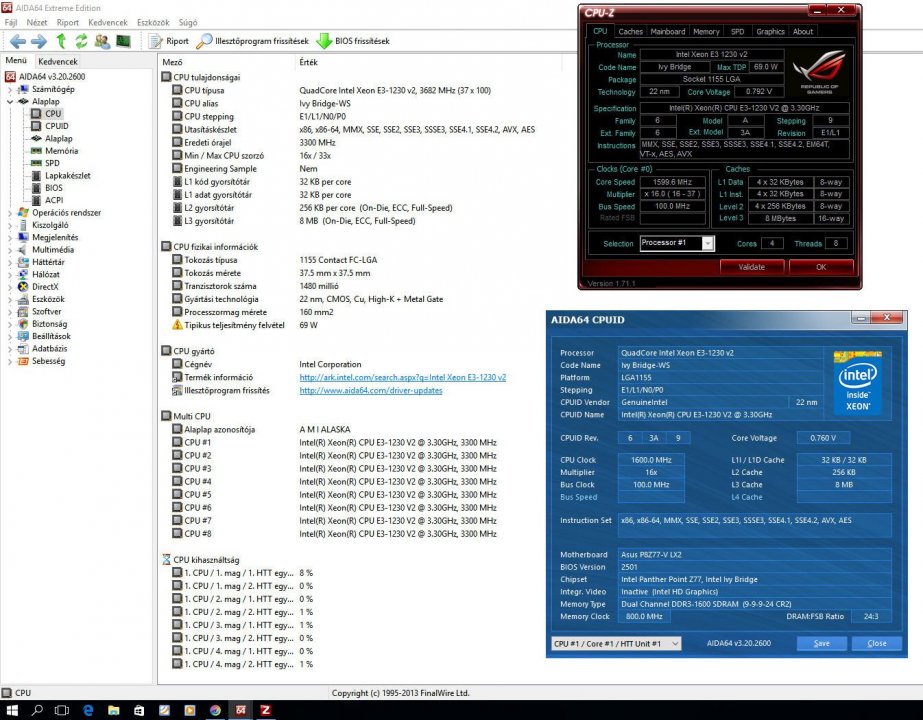
Task: Expand the Hálózat tree node
Action: tap(10, 275)
